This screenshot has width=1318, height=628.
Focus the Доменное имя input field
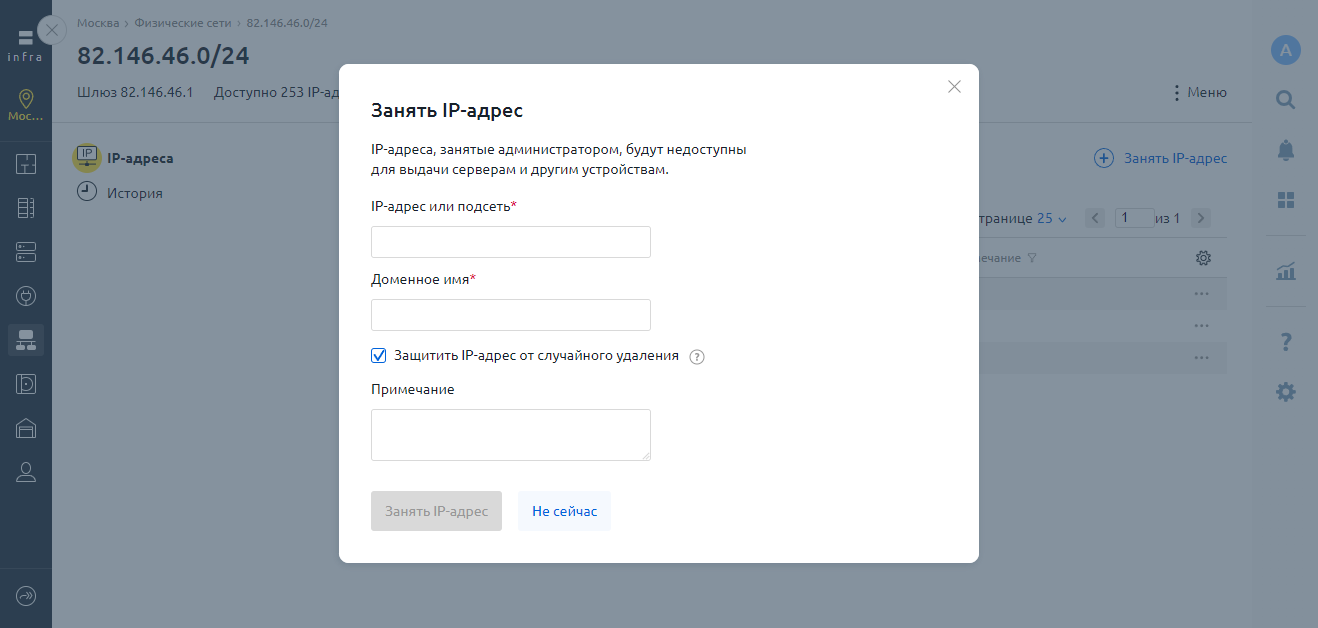pos(510,315)
